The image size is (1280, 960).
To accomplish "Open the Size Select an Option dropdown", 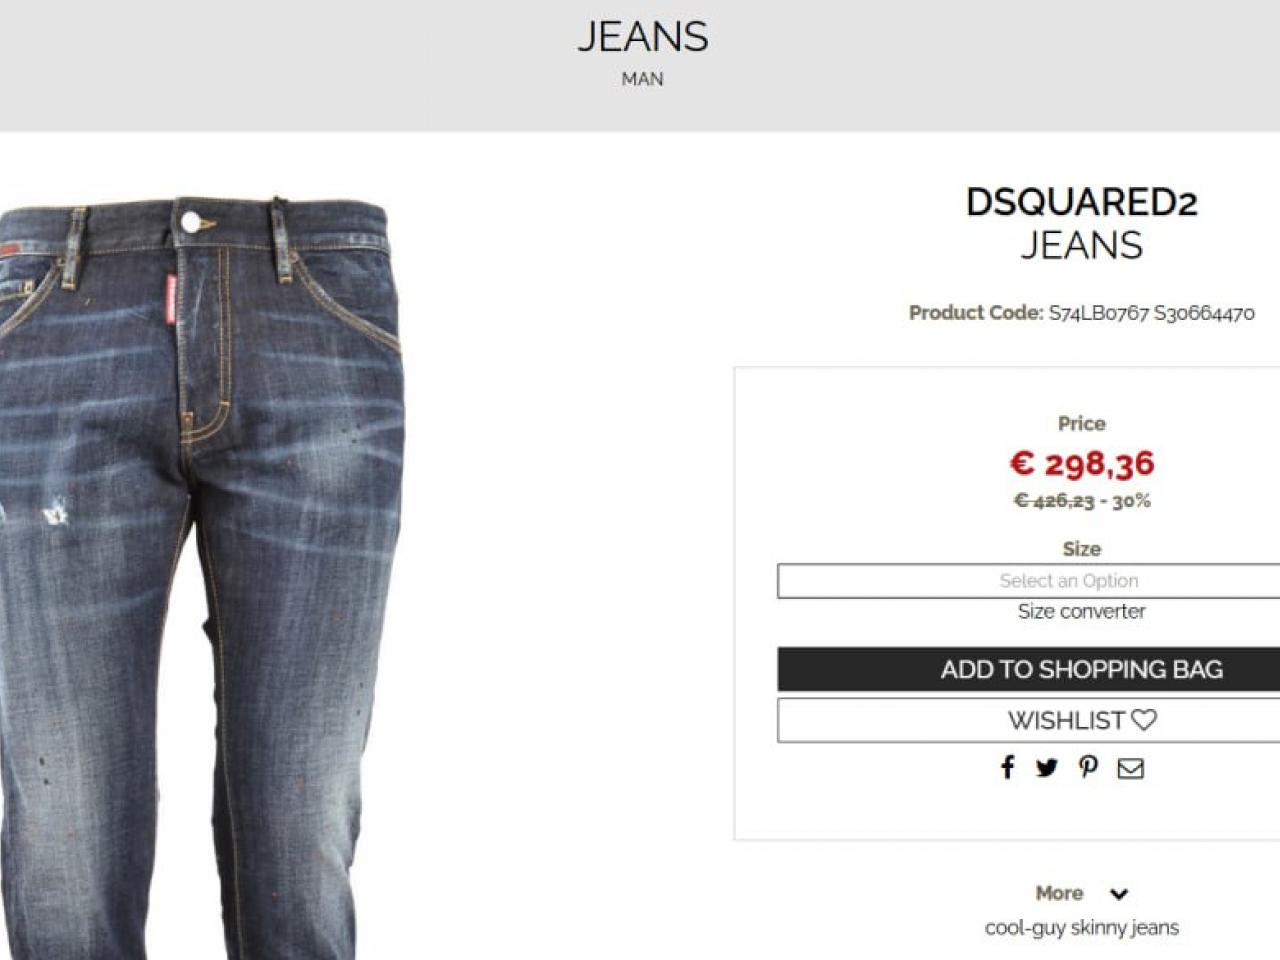I will tap(1029, 581).
